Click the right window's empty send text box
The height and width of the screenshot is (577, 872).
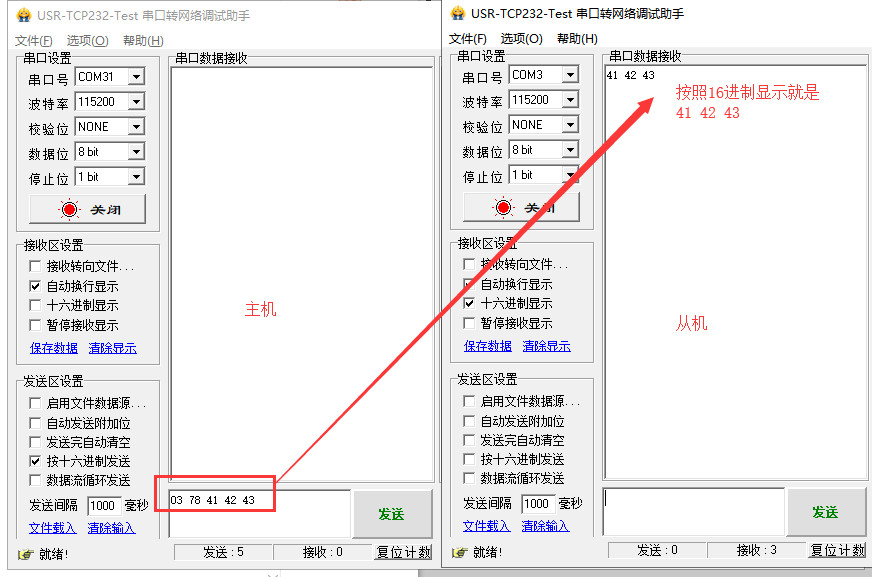(x=694, y=511)
